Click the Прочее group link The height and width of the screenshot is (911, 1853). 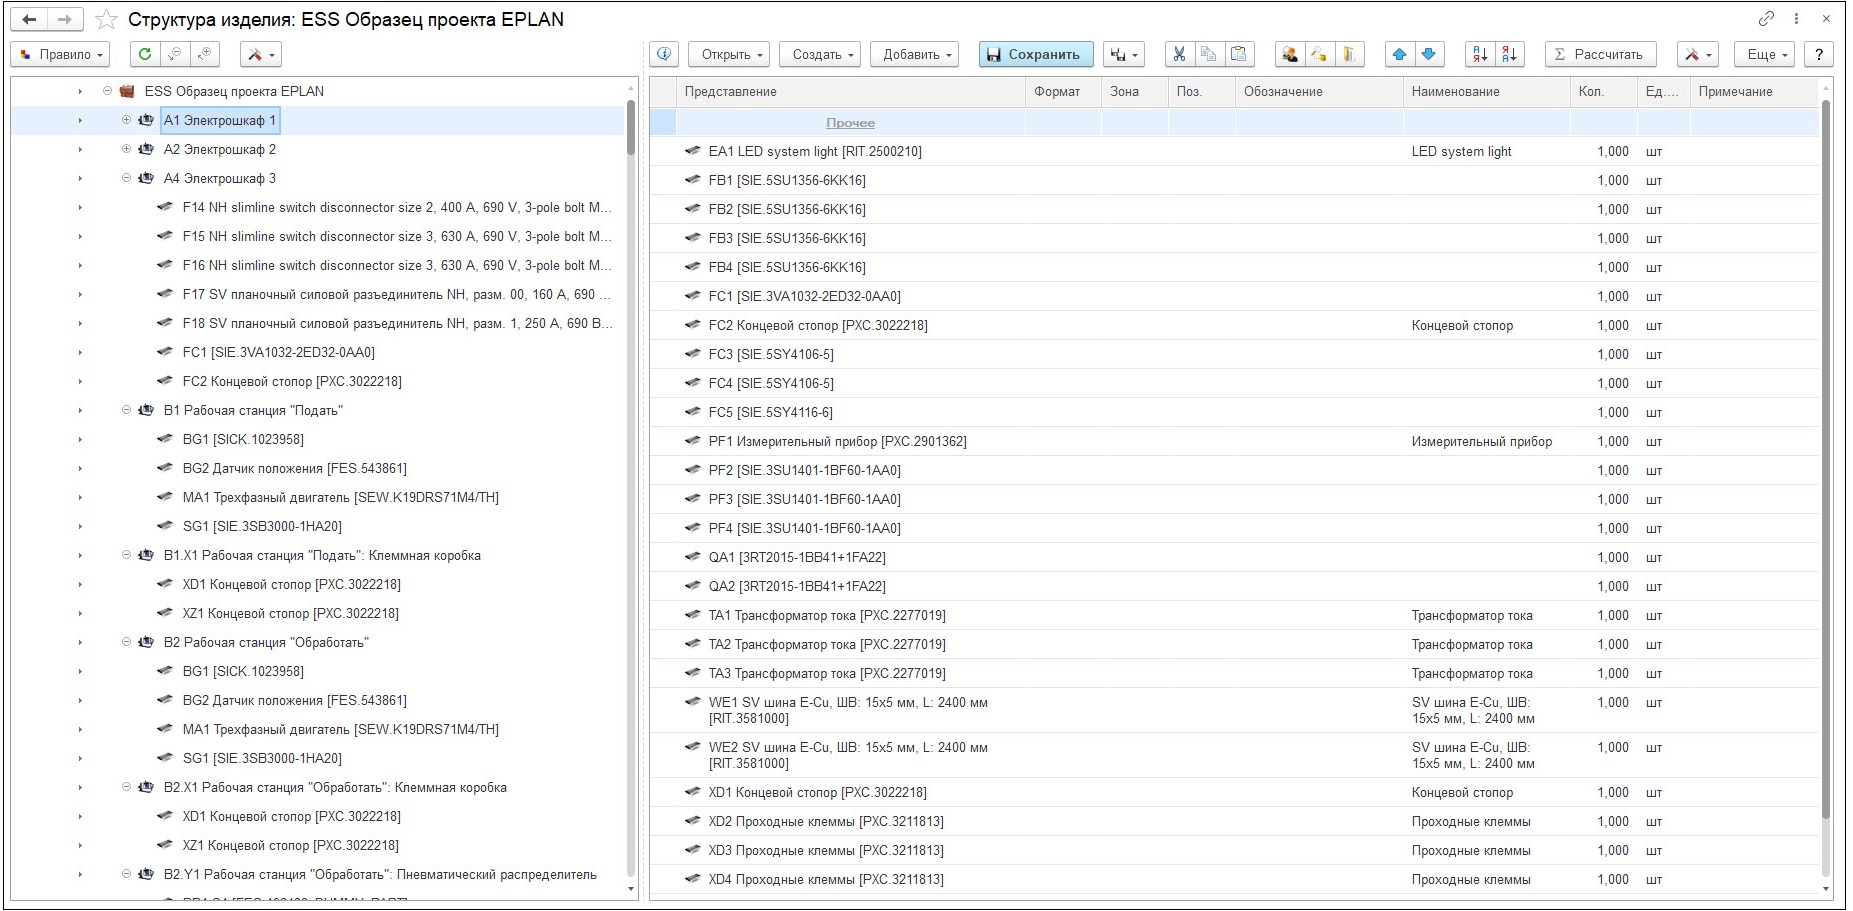point(850,123)
